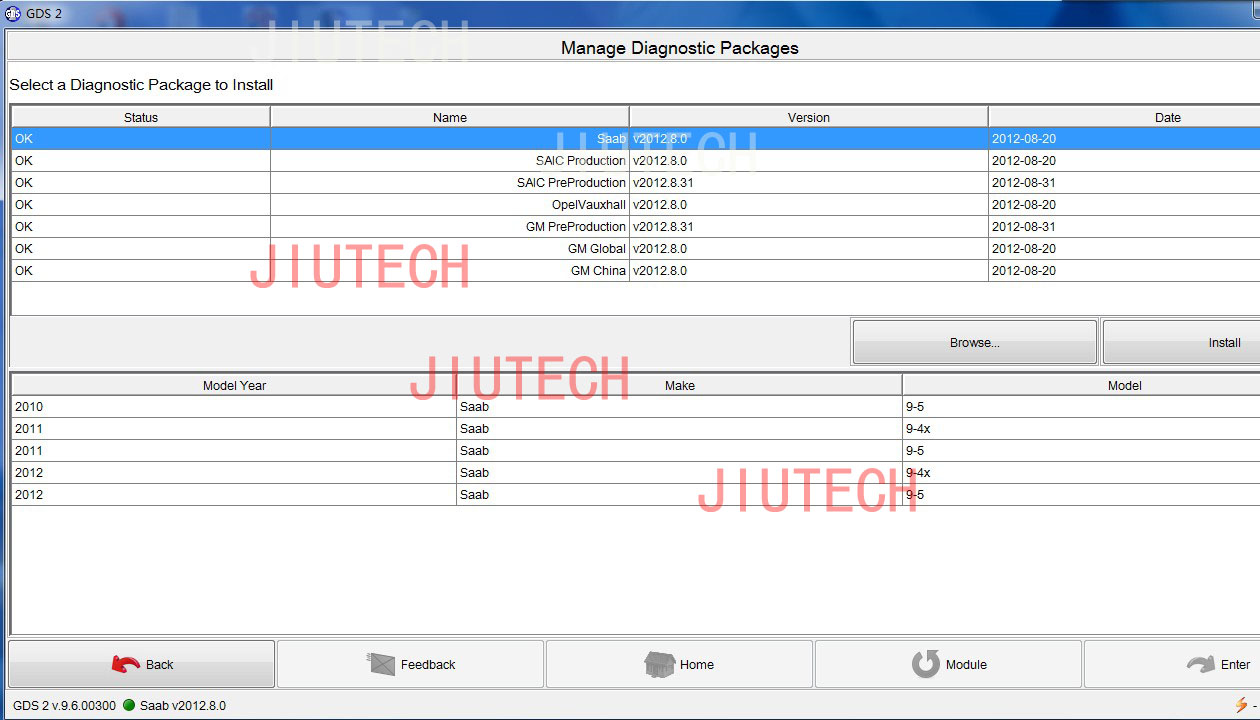Click the Status column header
1260x720 pixels.
coord(140,117)
